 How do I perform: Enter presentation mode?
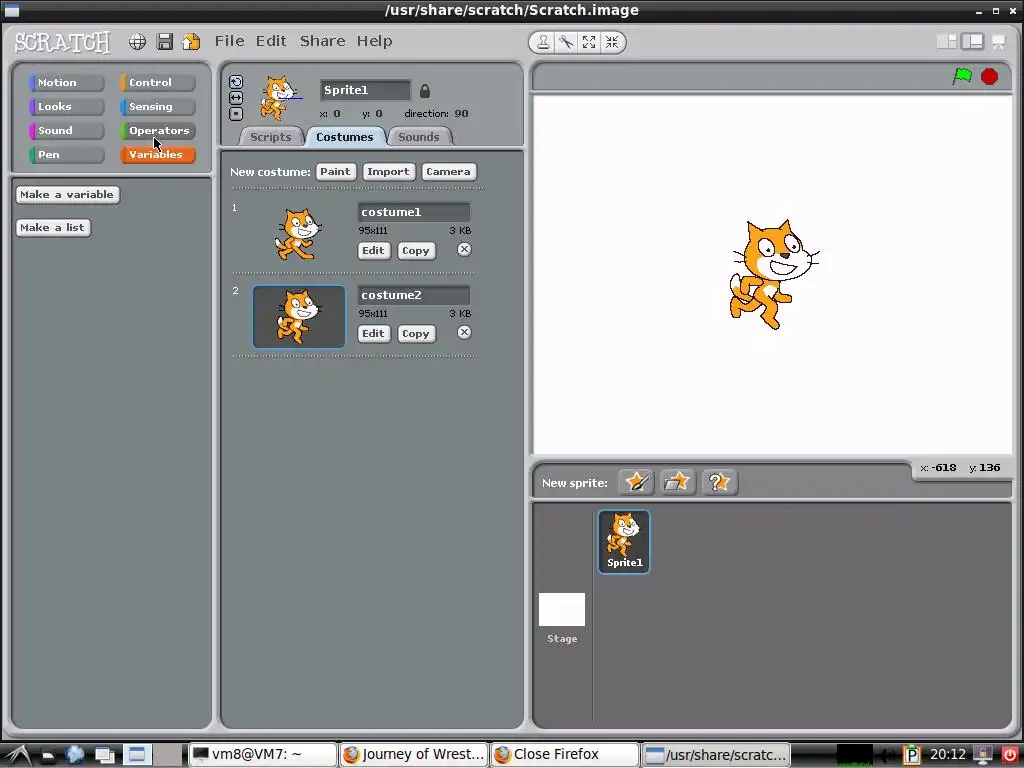click(x=999, y=42)
